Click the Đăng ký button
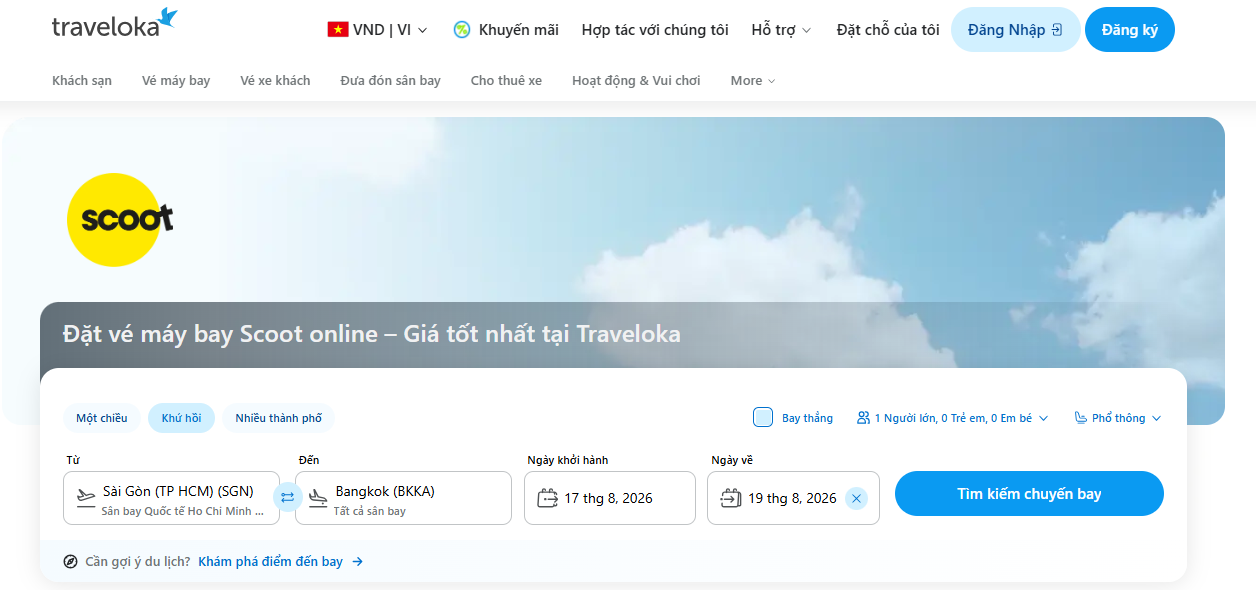Screen dimensions: 1256x590 pos(1130,30)
